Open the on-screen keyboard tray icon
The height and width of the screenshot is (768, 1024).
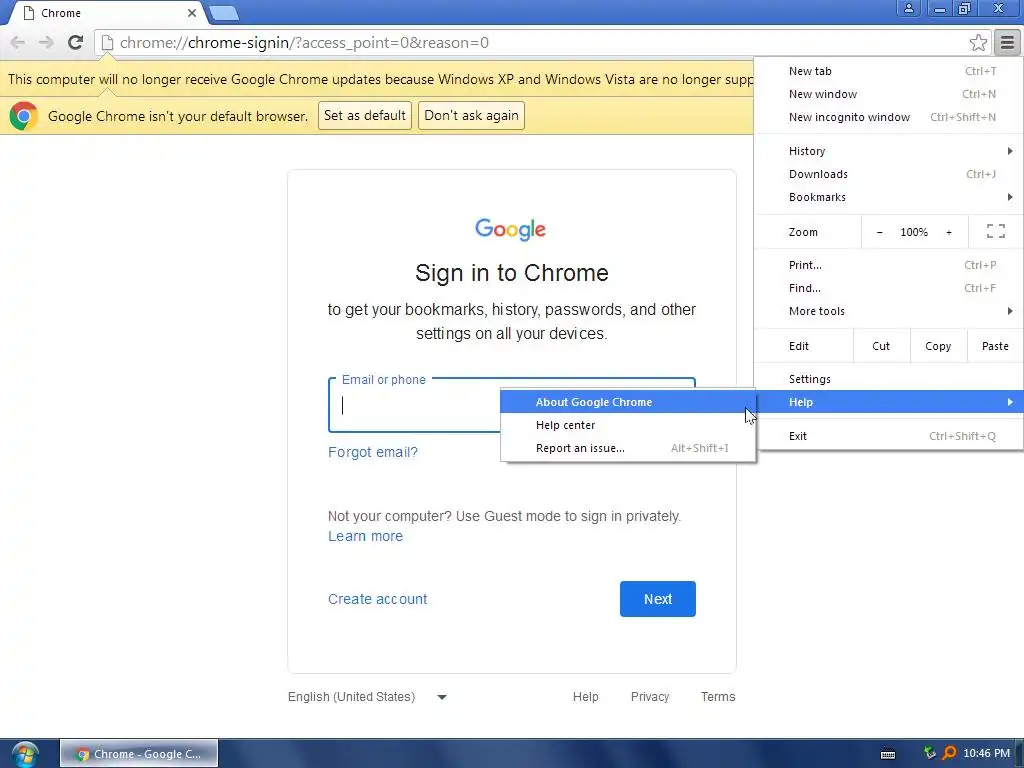tap(888, 754)
